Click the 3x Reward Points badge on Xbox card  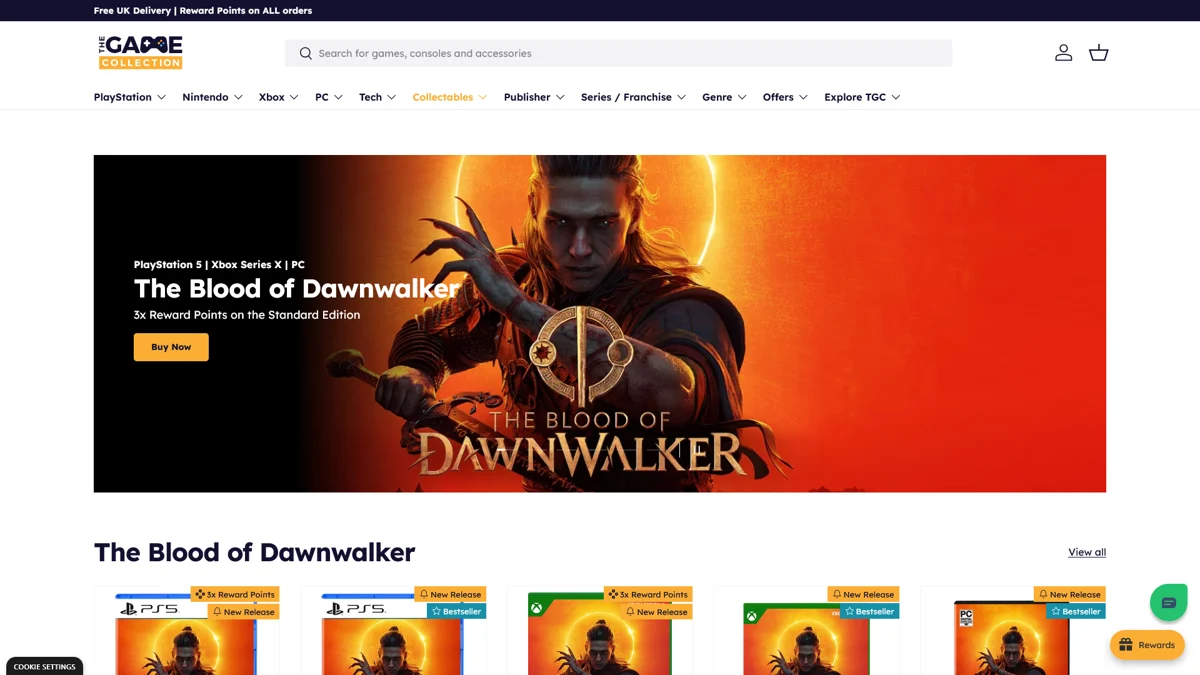coord(648,594)
